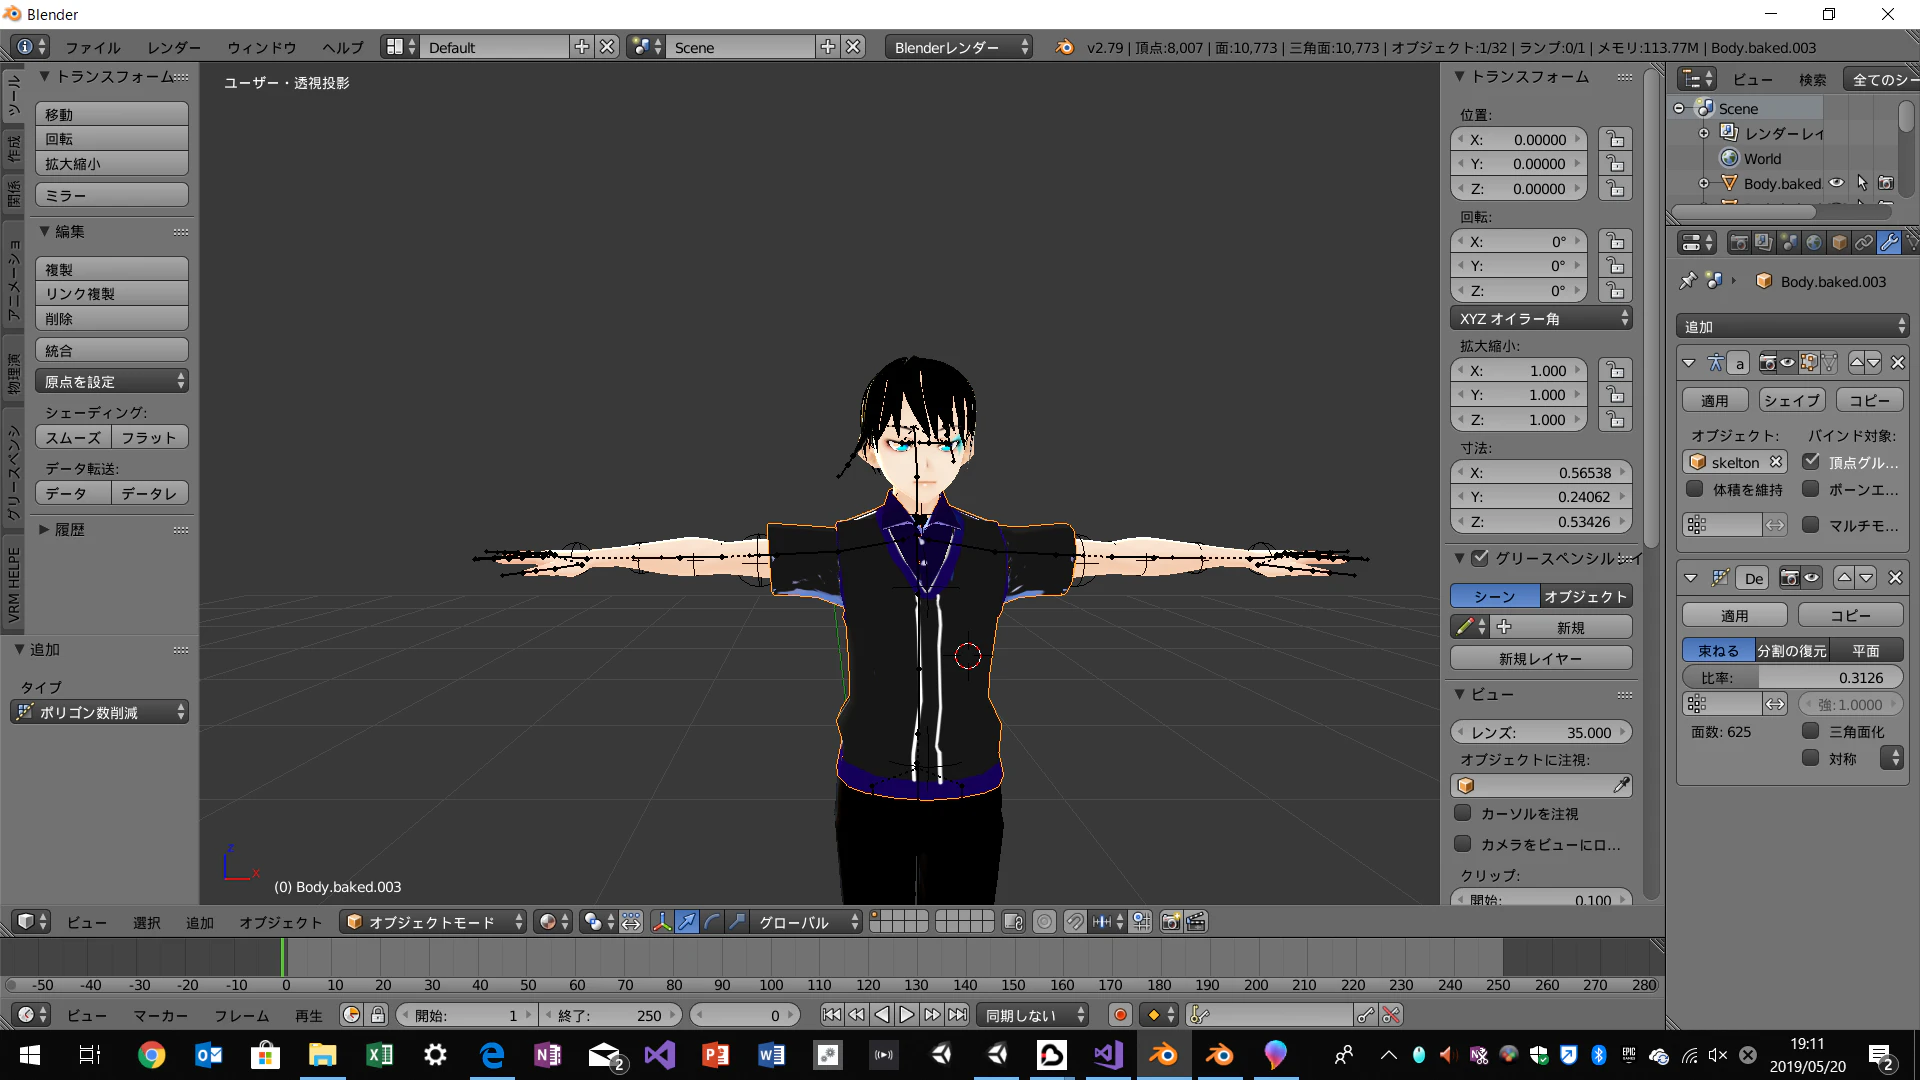Open the VRM HELPER sidebar tab
Screen dimensions: 1920x1080
pos(14,585)
